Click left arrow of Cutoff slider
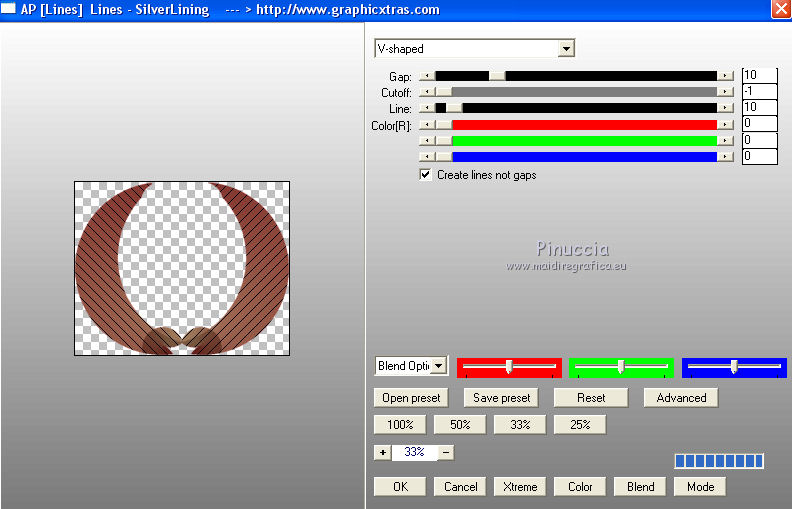The width and height of the screenshot is (792, 509). pos(427,92)
